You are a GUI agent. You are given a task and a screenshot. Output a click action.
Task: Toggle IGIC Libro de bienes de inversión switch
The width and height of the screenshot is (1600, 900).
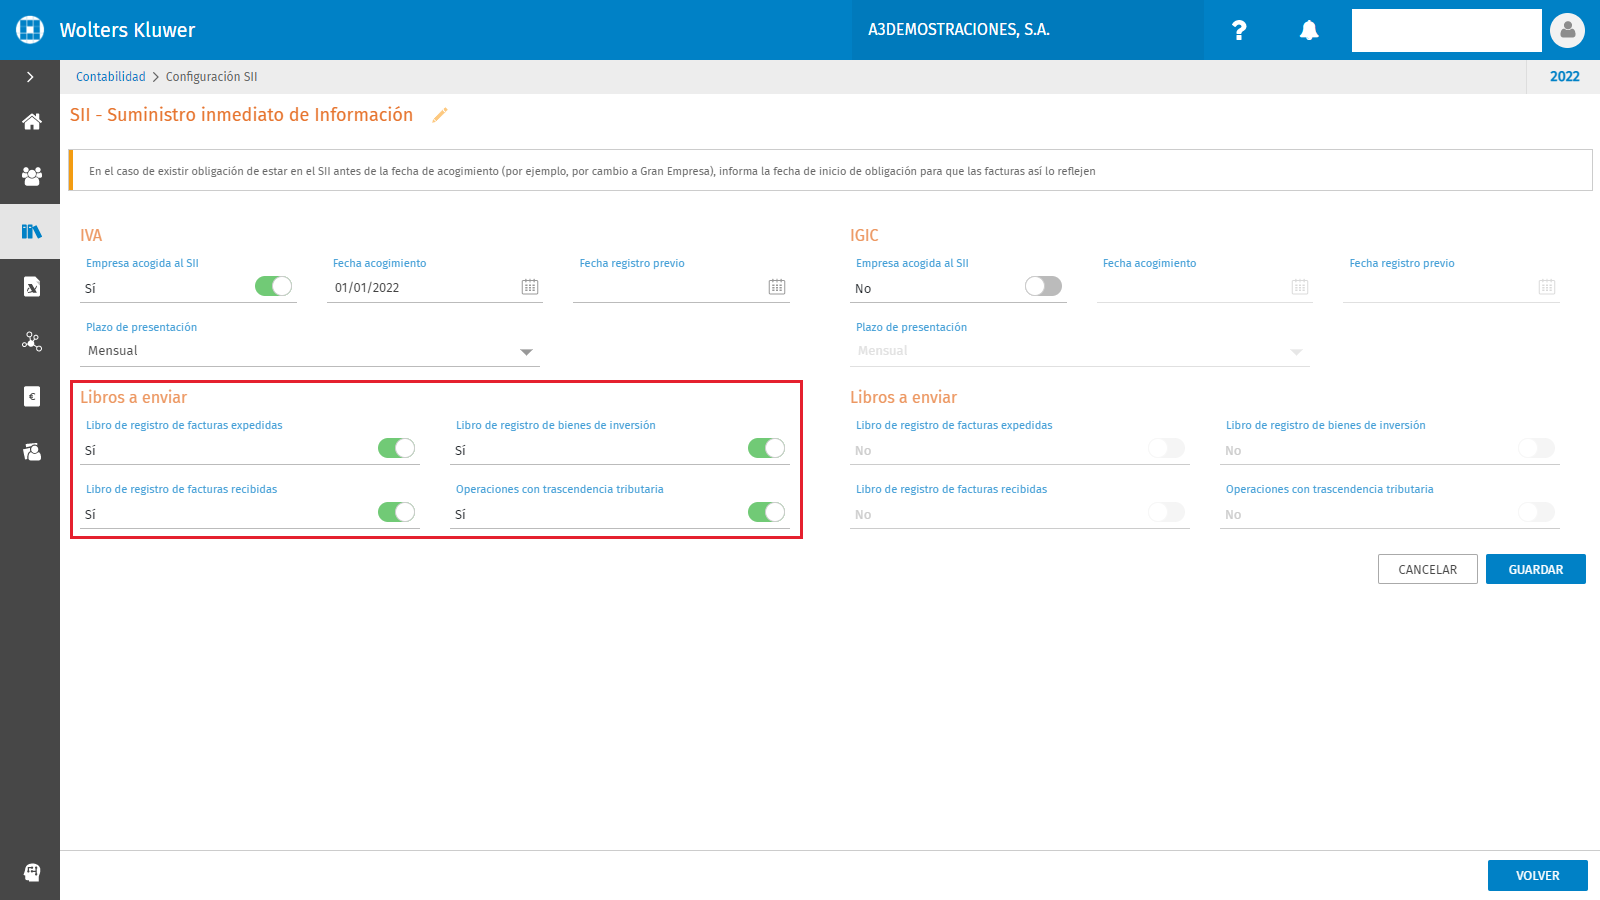point(1536,448)
